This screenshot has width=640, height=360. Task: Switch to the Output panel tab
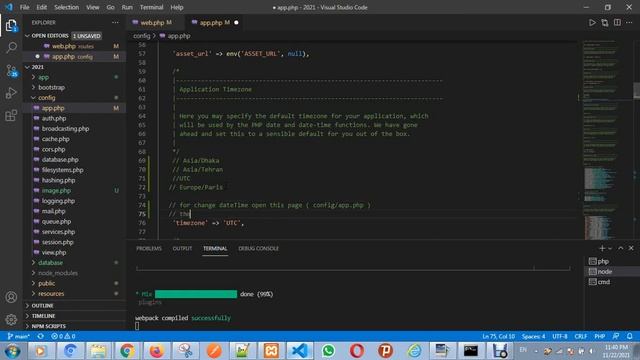pos(182,248)
